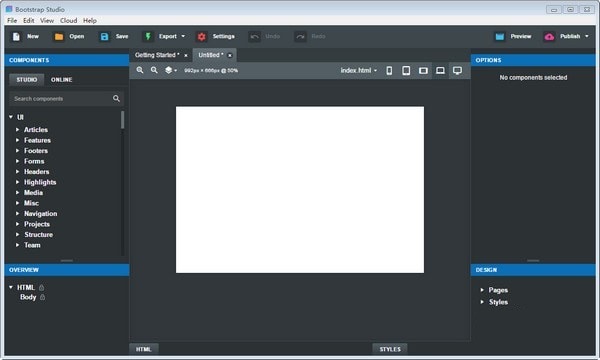Open the Help menu
The width and height of the screenshot is (600, 360).
[x=90, y=21]
